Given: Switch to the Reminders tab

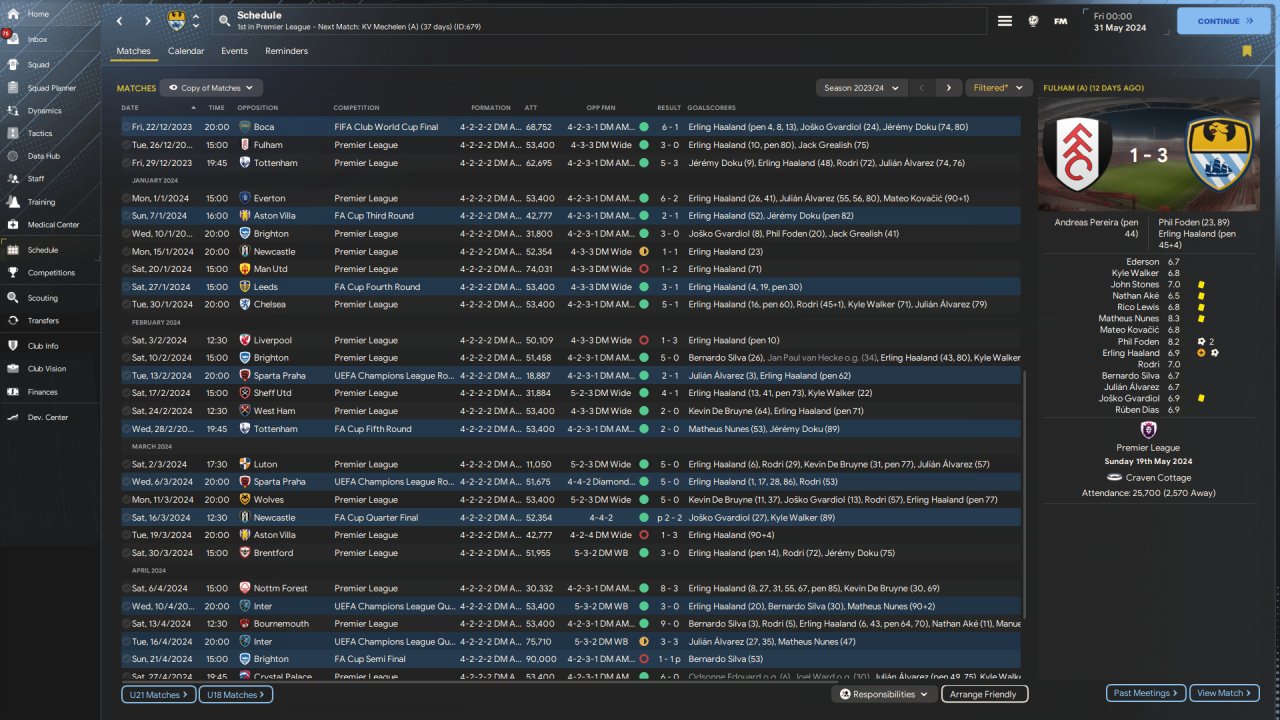Looking at the screenshot, I should point(287,51).
